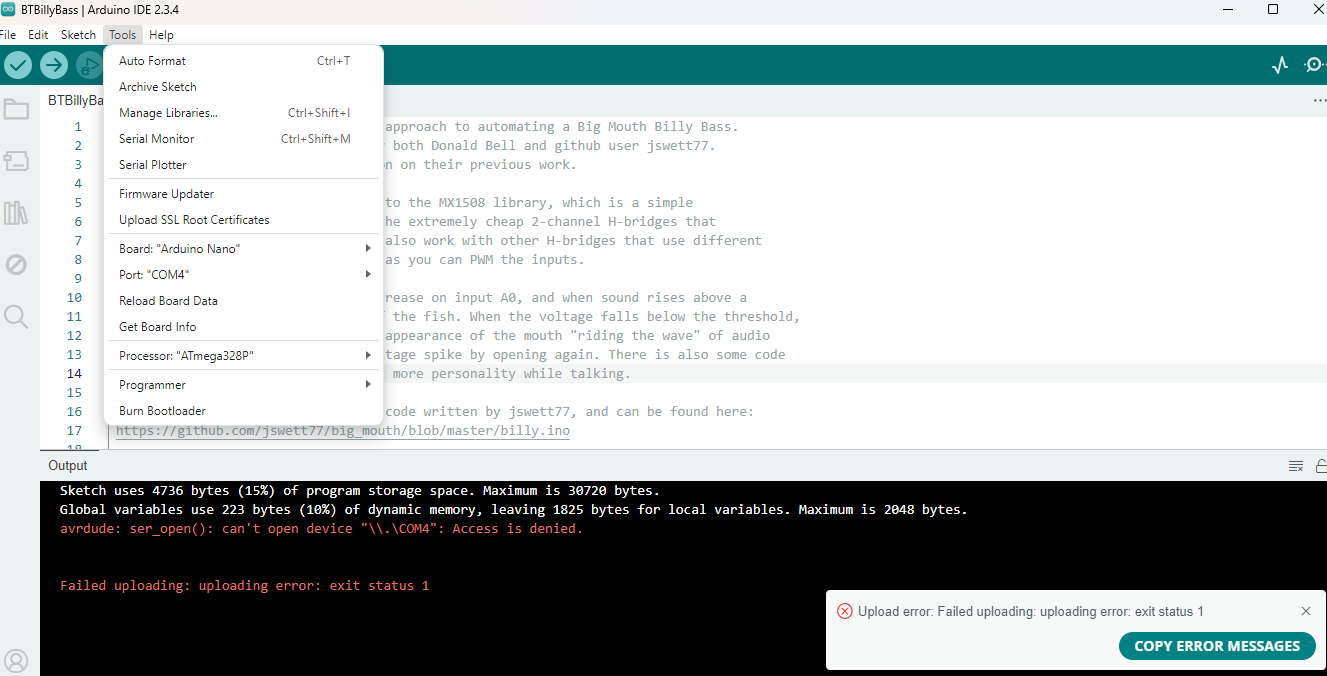Open the github.com/jswett77 billy.ino link
Viewport: 1327px width, 676px height.
(x=342, y=431)
